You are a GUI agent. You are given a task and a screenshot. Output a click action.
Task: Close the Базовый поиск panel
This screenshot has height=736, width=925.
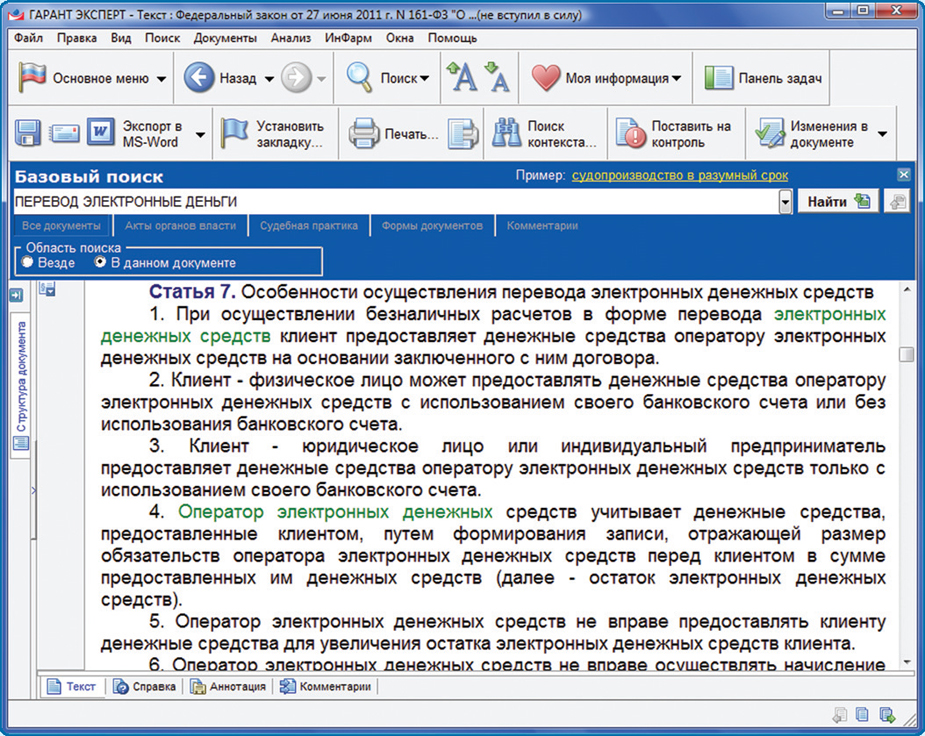pos(904,175)
